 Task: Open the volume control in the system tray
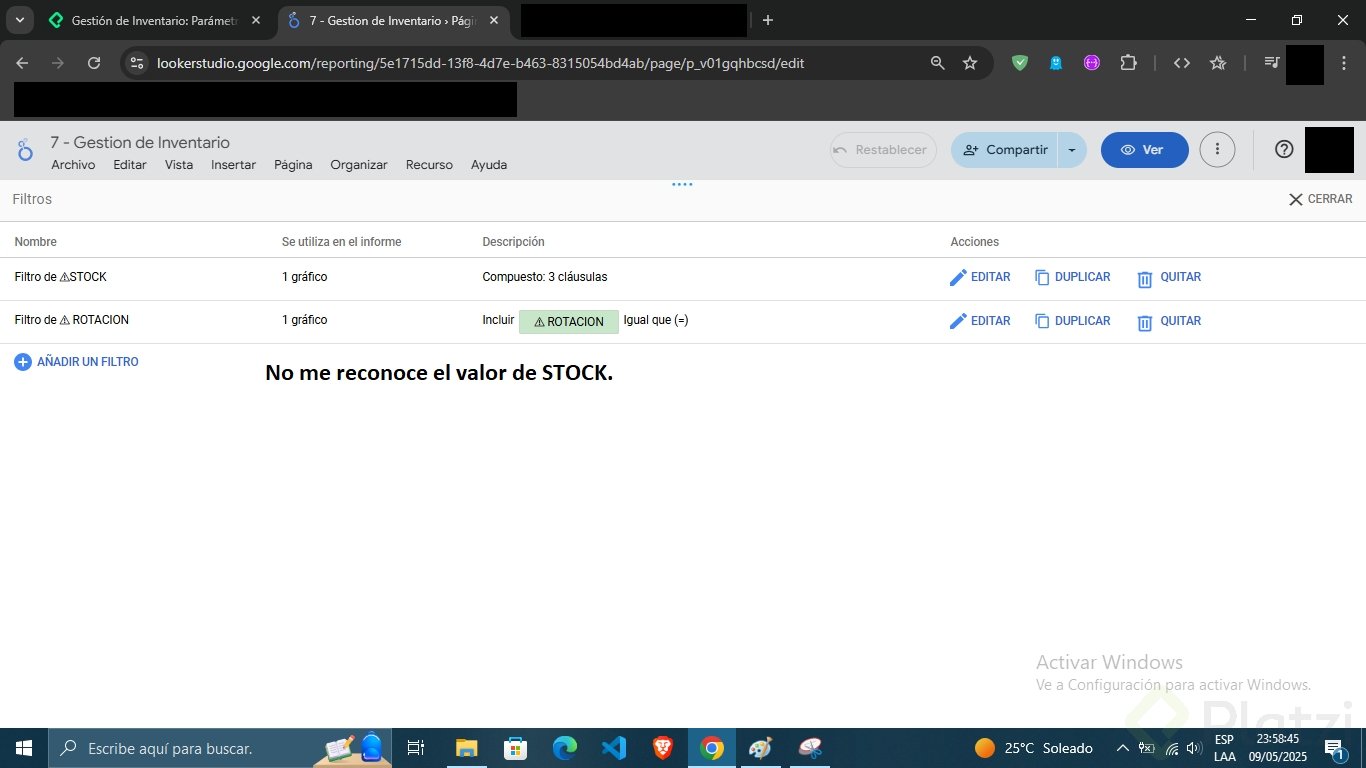pos(1193,748)
